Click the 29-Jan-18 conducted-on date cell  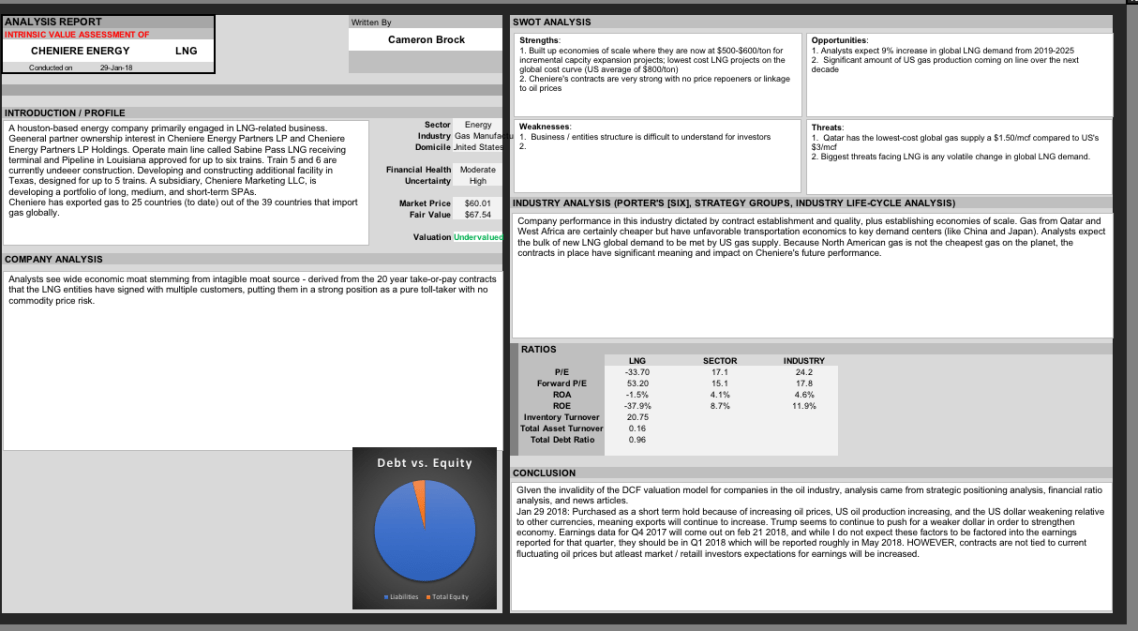116,68
